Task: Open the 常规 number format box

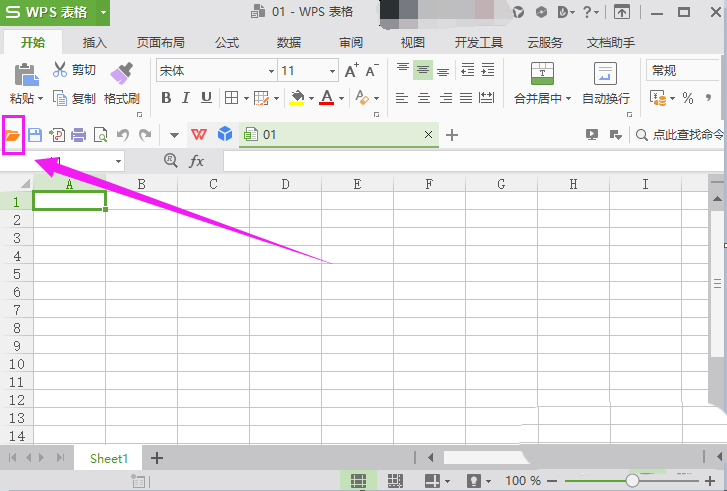Action: [683, 70]
